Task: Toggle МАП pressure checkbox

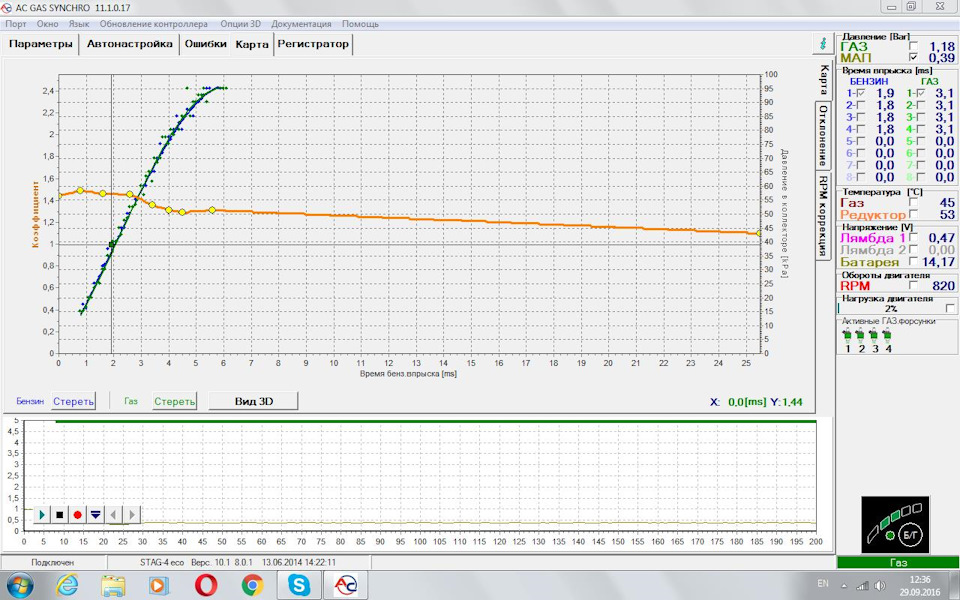Action: 913,58
